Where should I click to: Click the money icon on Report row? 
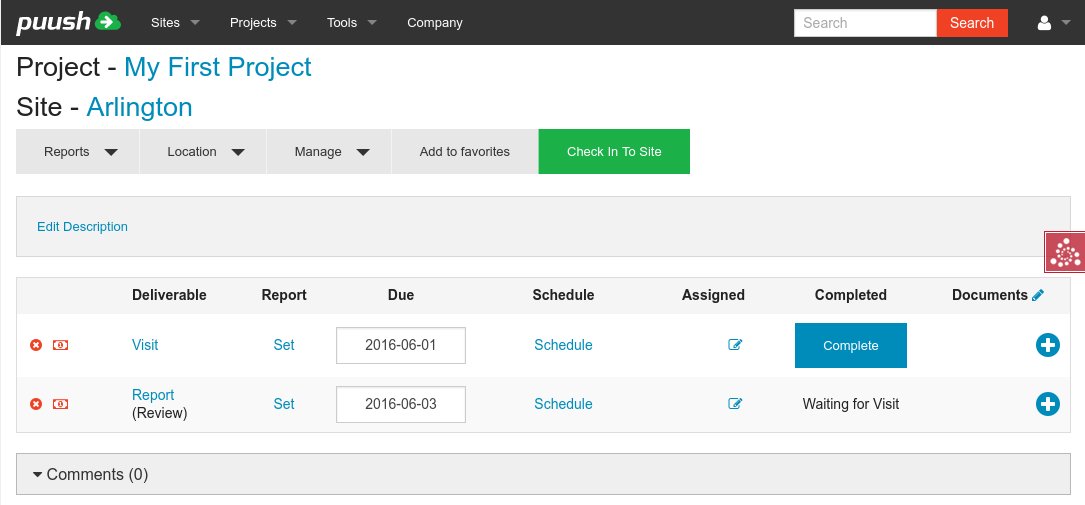coord(60,404)
